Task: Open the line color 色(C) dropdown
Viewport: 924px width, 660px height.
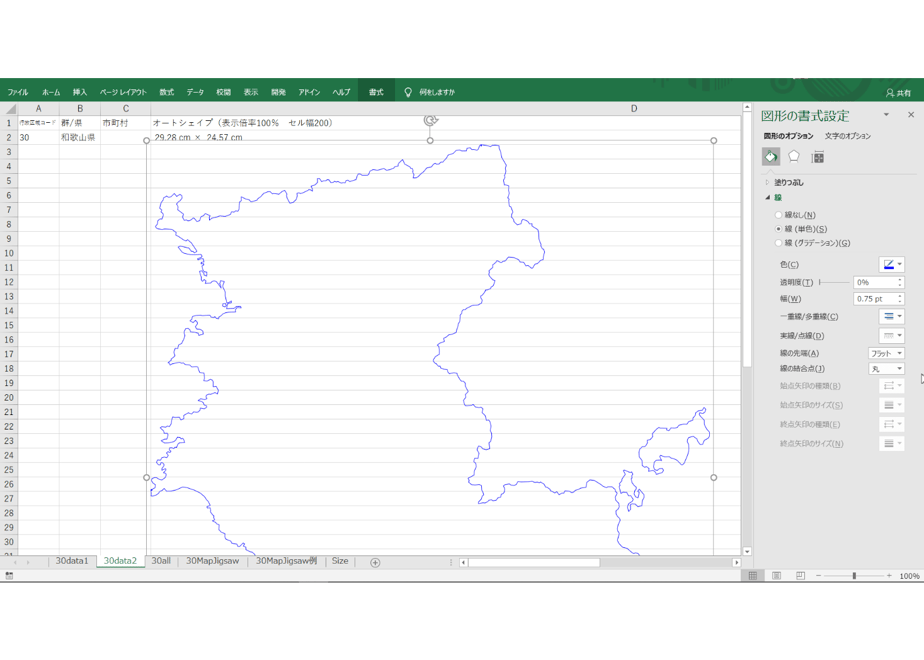Action: [x=892, y=265]
